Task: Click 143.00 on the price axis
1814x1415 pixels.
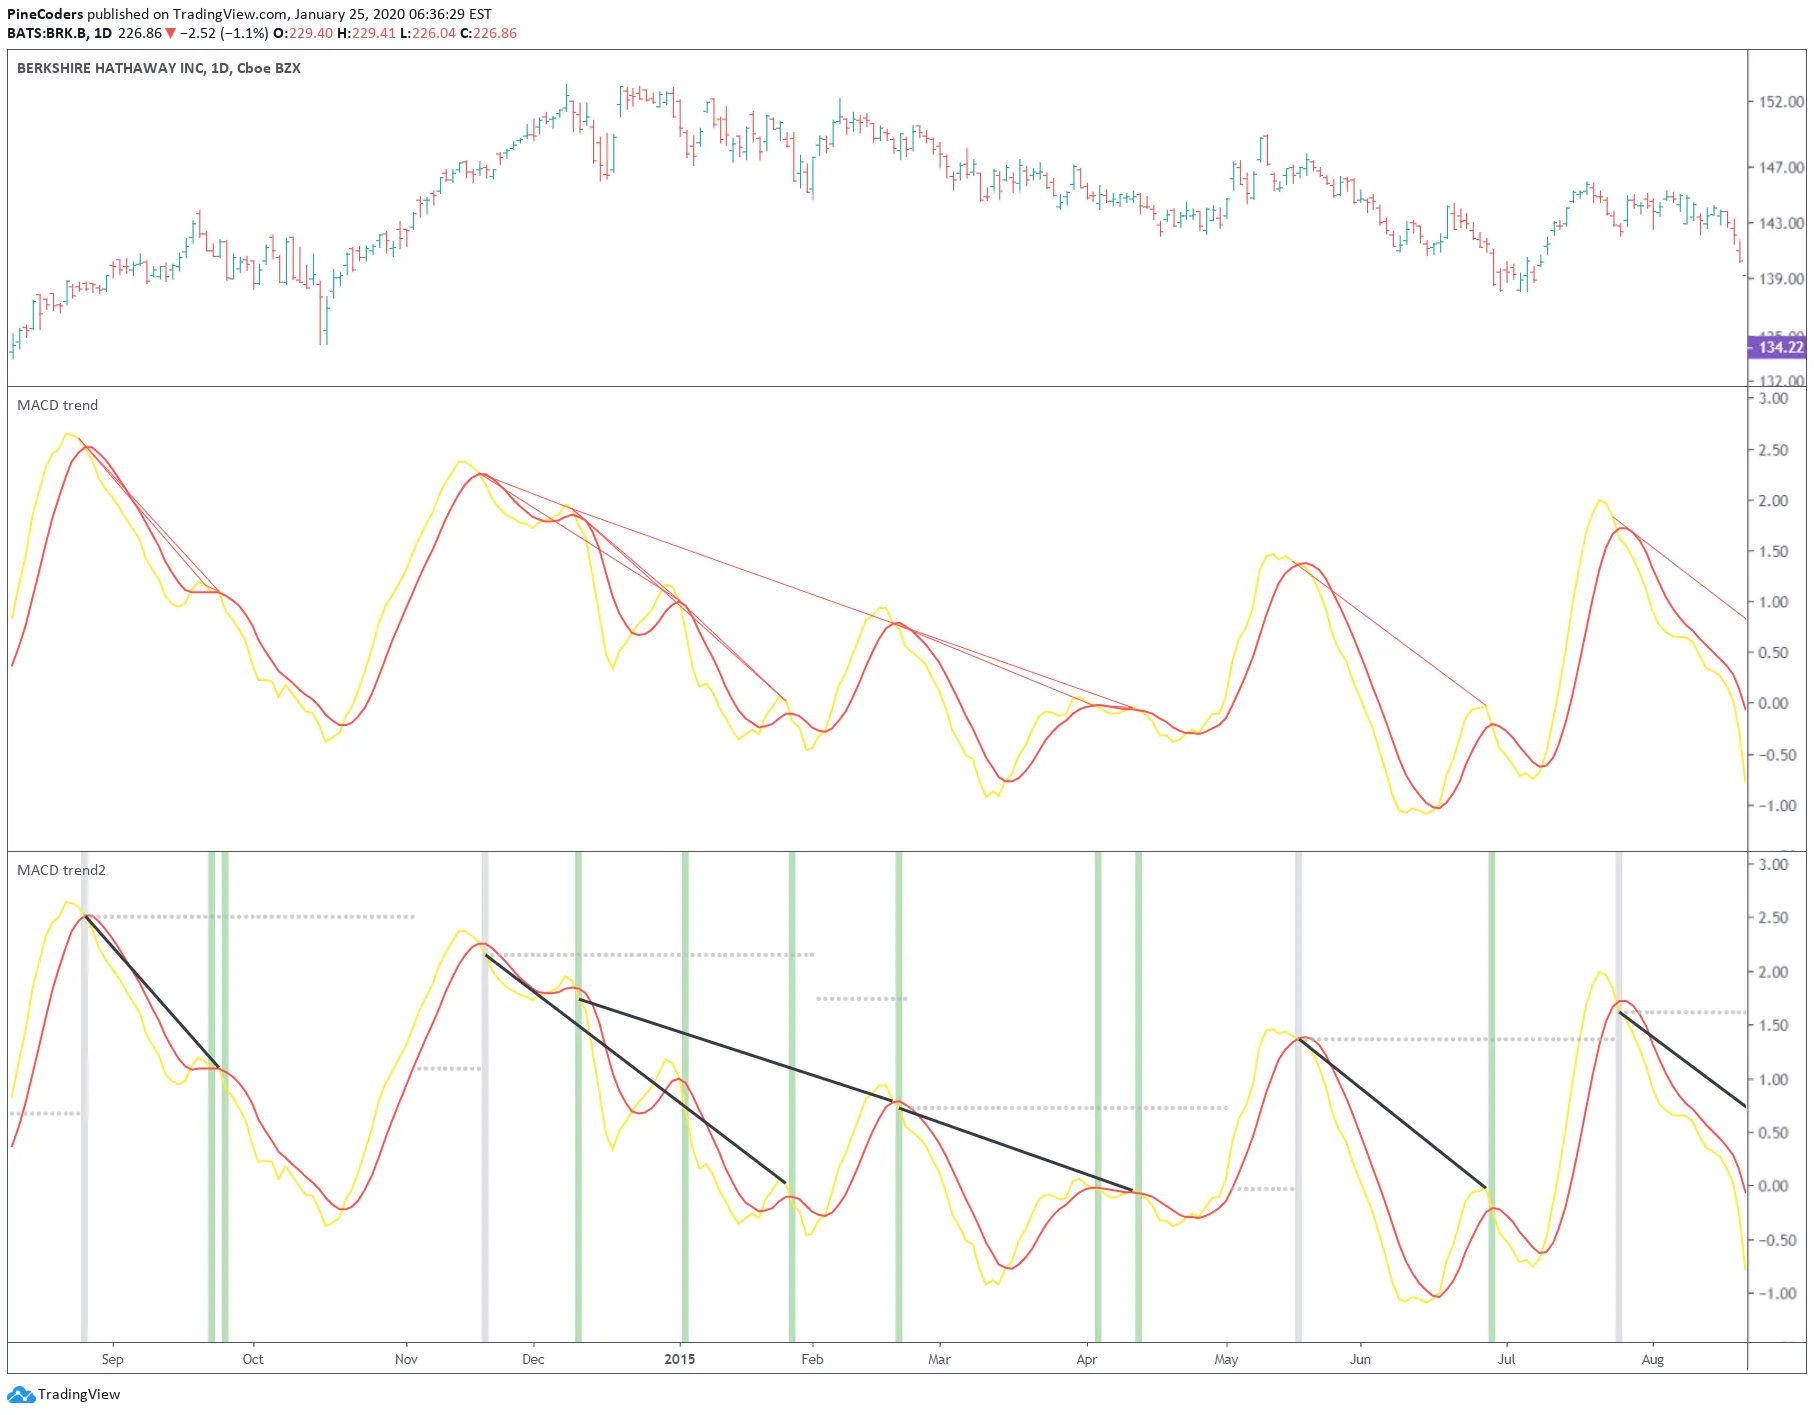Action: pyautogui.click(x=1781, y=223)
